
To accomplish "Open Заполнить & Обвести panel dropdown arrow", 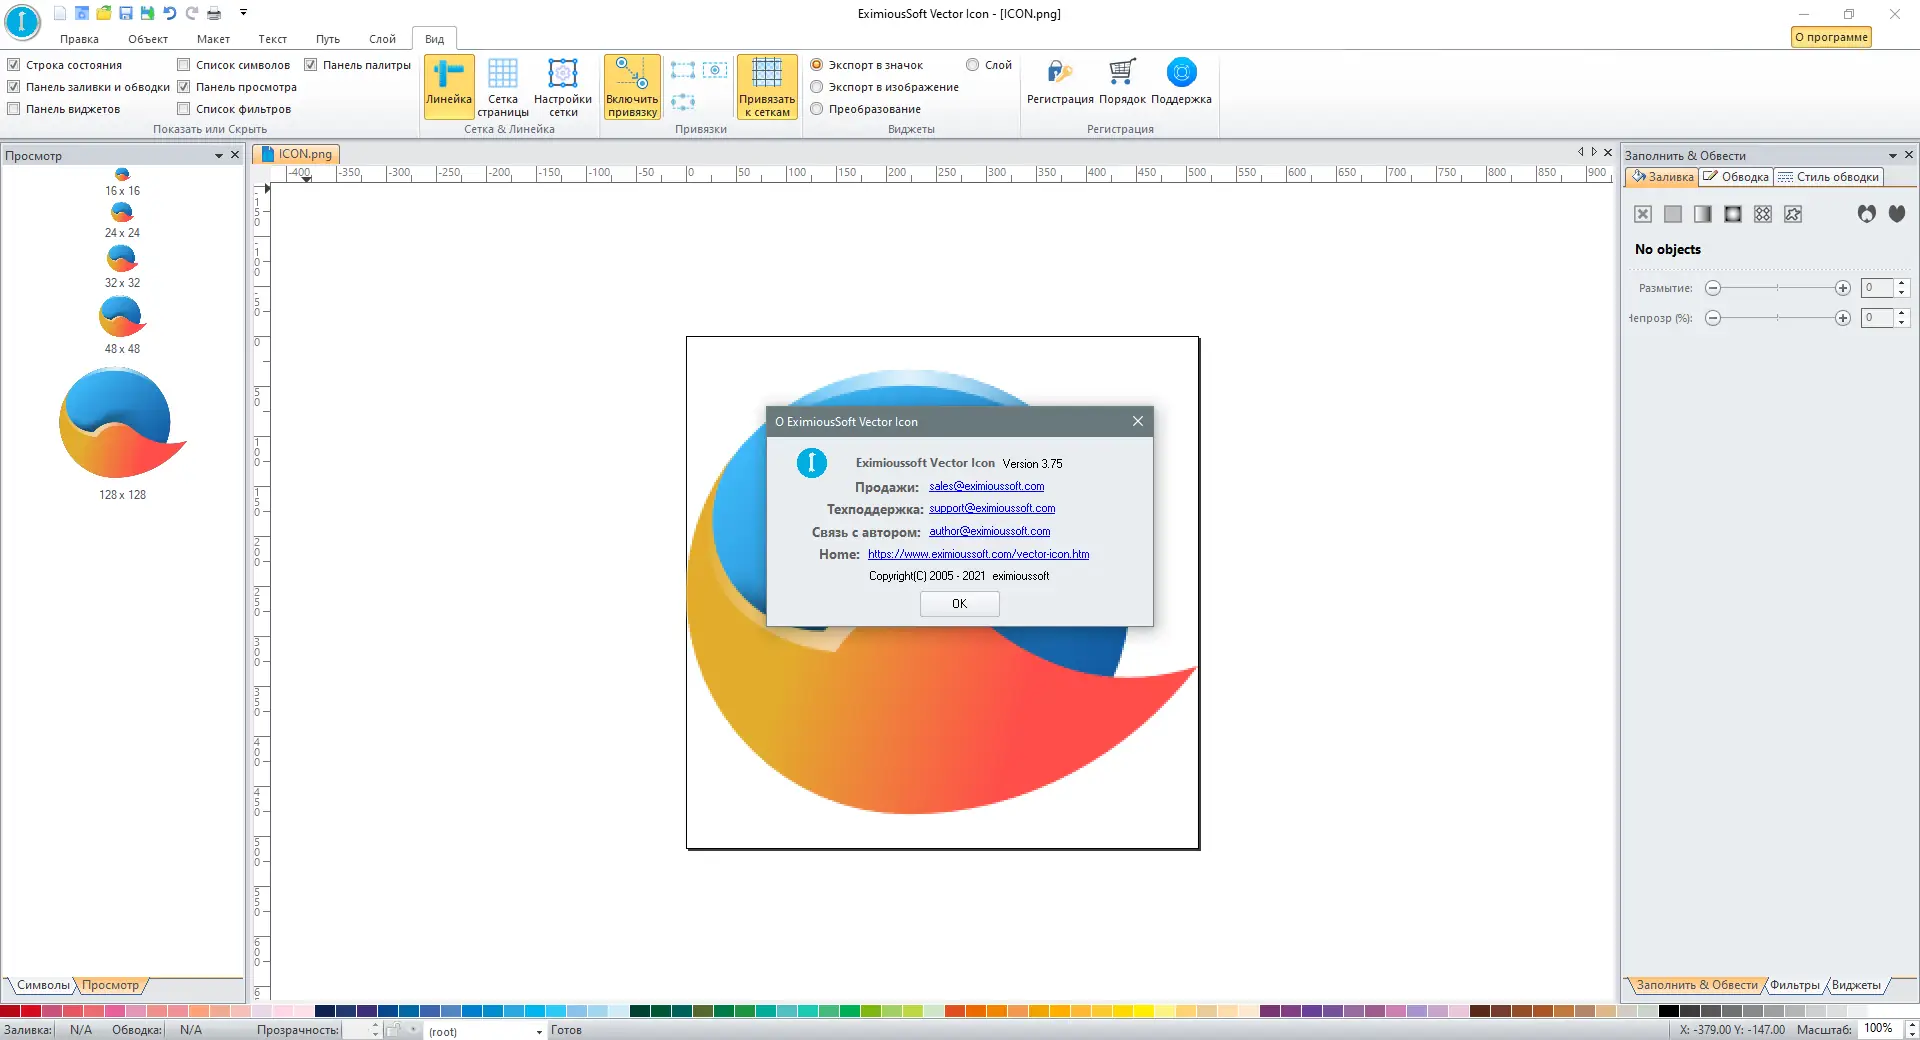I will [1892, 156].
